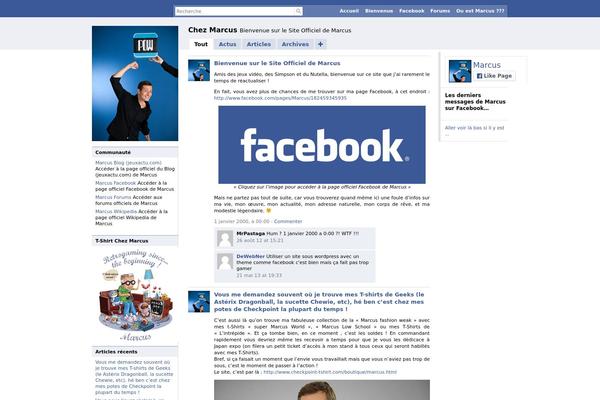Click the Commenter link under the first post
This screenshot has width=600, height=400.
[288, 221]
